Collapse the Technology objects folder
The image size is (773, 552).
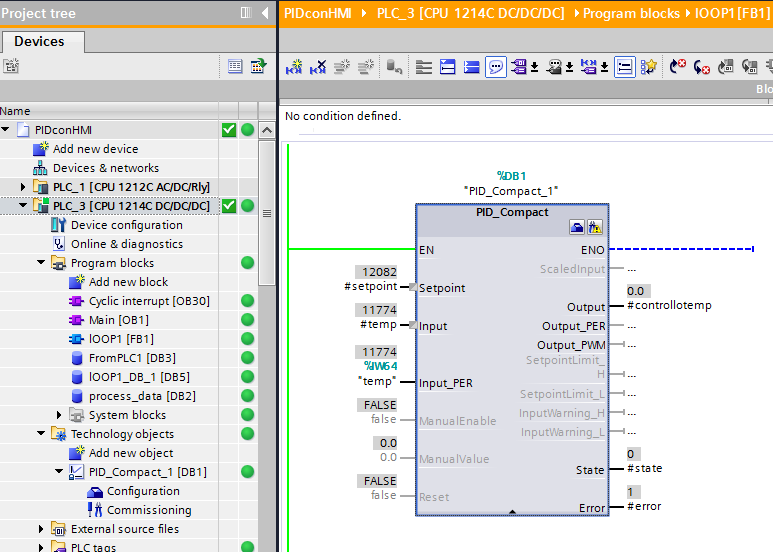click(x=42, y=434)
